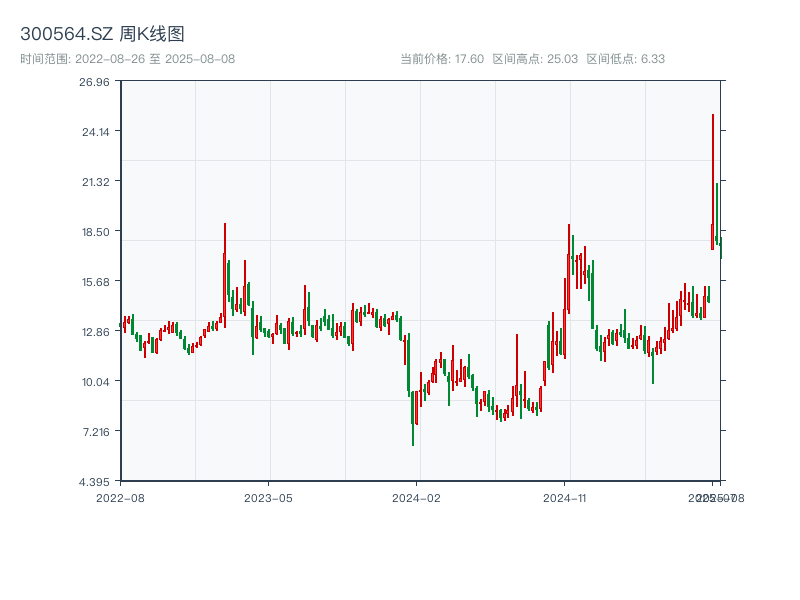The image size is (800, 600).
Task: Click the 区间低点 6.33 label
Action: (x=625, y=59)
